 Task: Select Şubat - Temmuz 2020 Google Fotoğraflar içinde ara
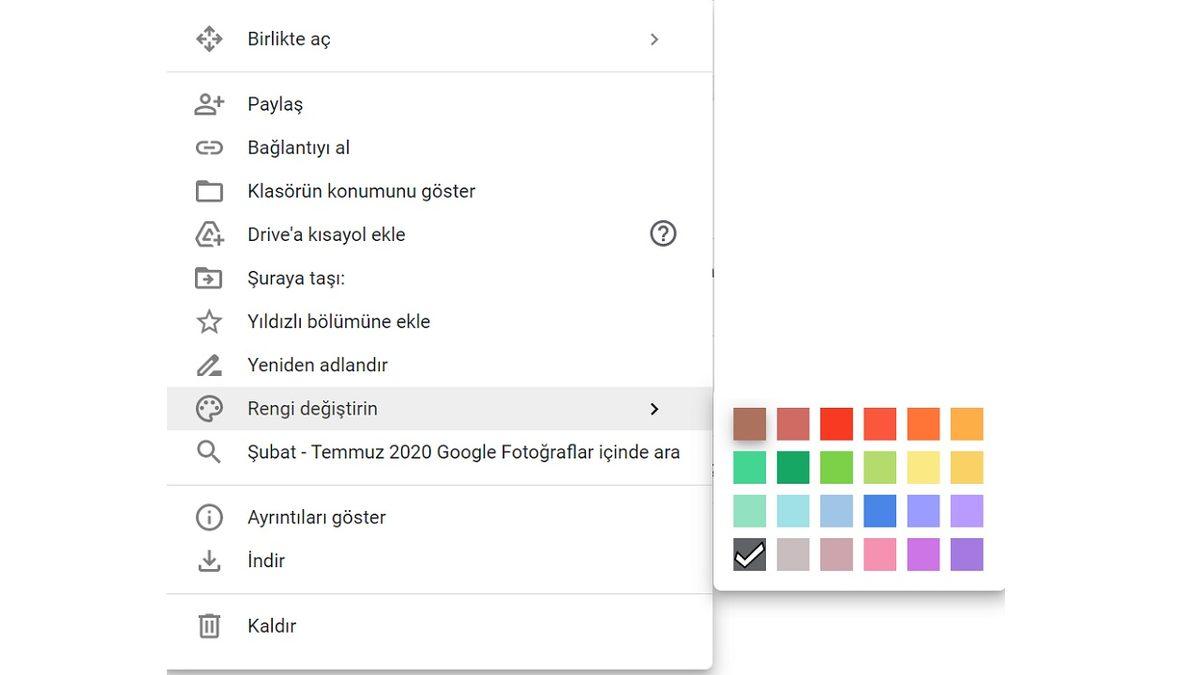[x=463, y=452]
